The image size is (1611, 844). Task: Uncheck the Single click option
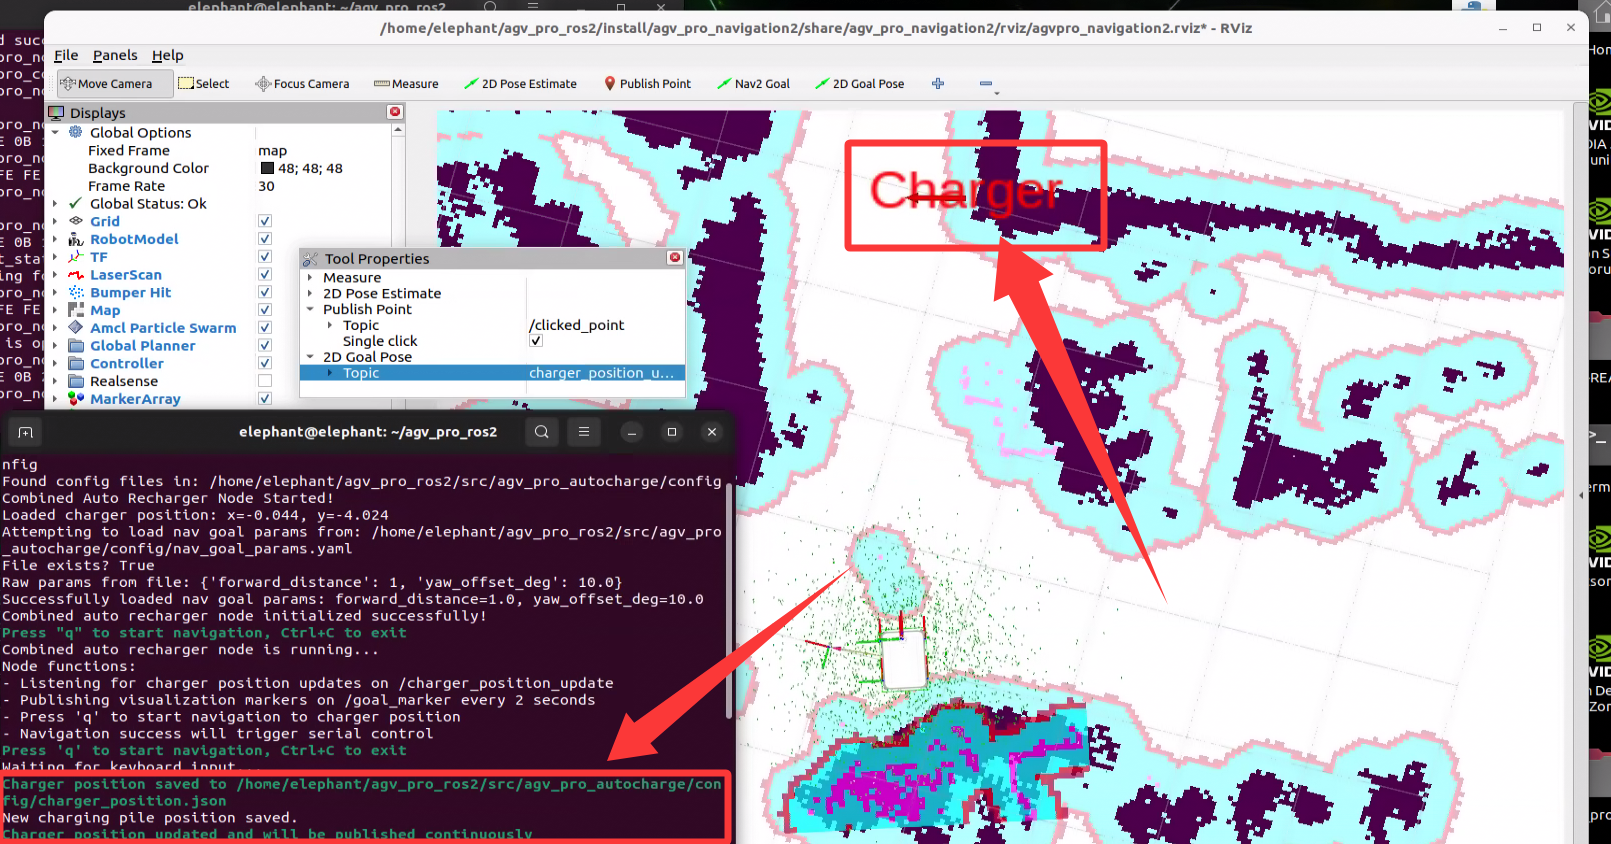click(x=536, y=341)
